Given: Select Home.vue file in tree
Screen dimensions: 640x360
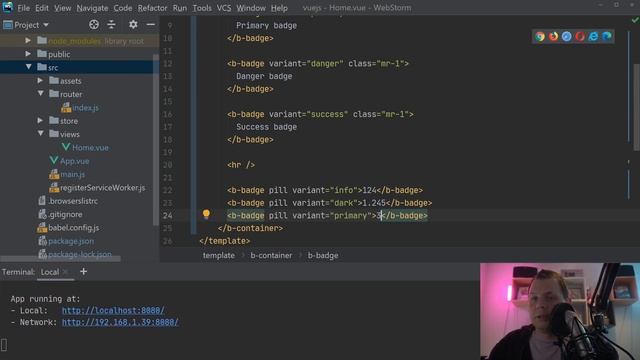Looking at the screenshot, I should (x=90, y=148).
